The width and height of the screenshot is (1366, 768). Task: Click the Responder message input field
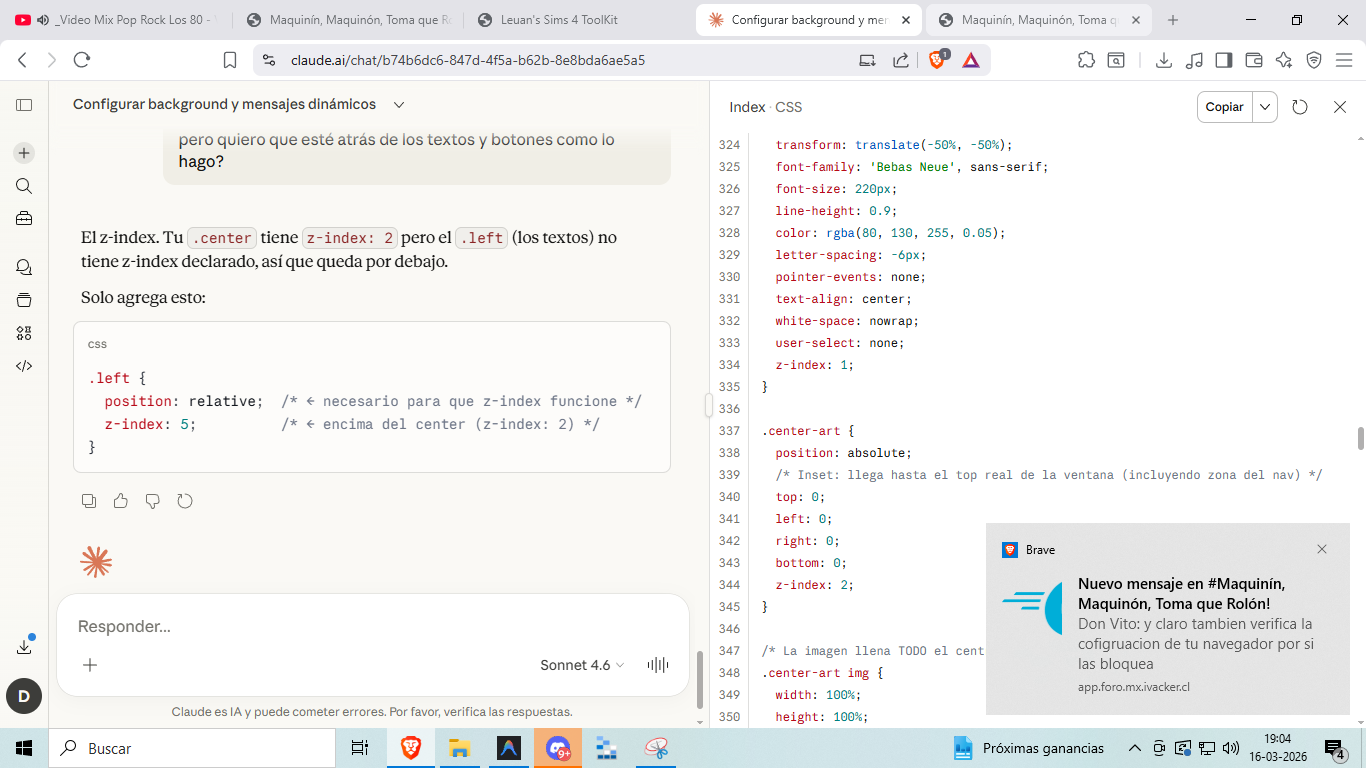coord(370,627)
